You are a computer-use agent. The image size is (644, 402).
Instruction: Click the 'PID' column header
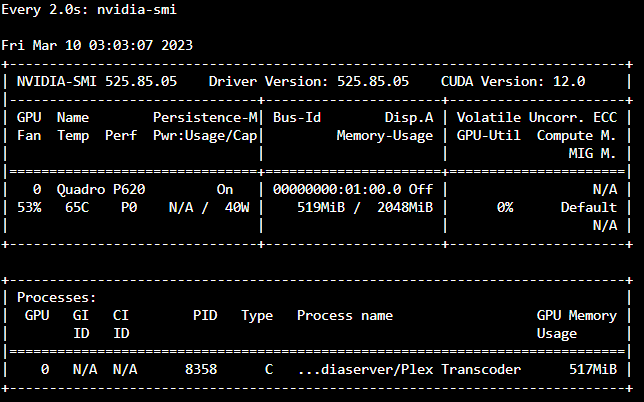[205, 316]
